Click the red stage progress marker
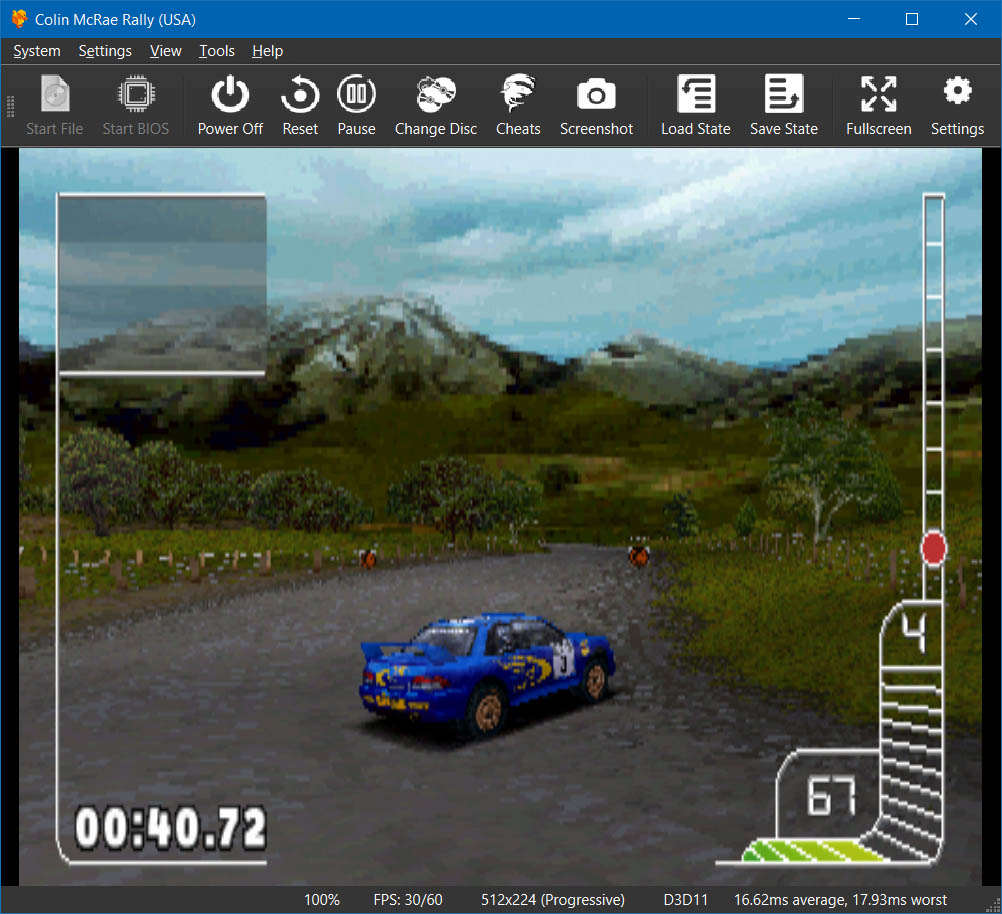 (x=934, y=548)
